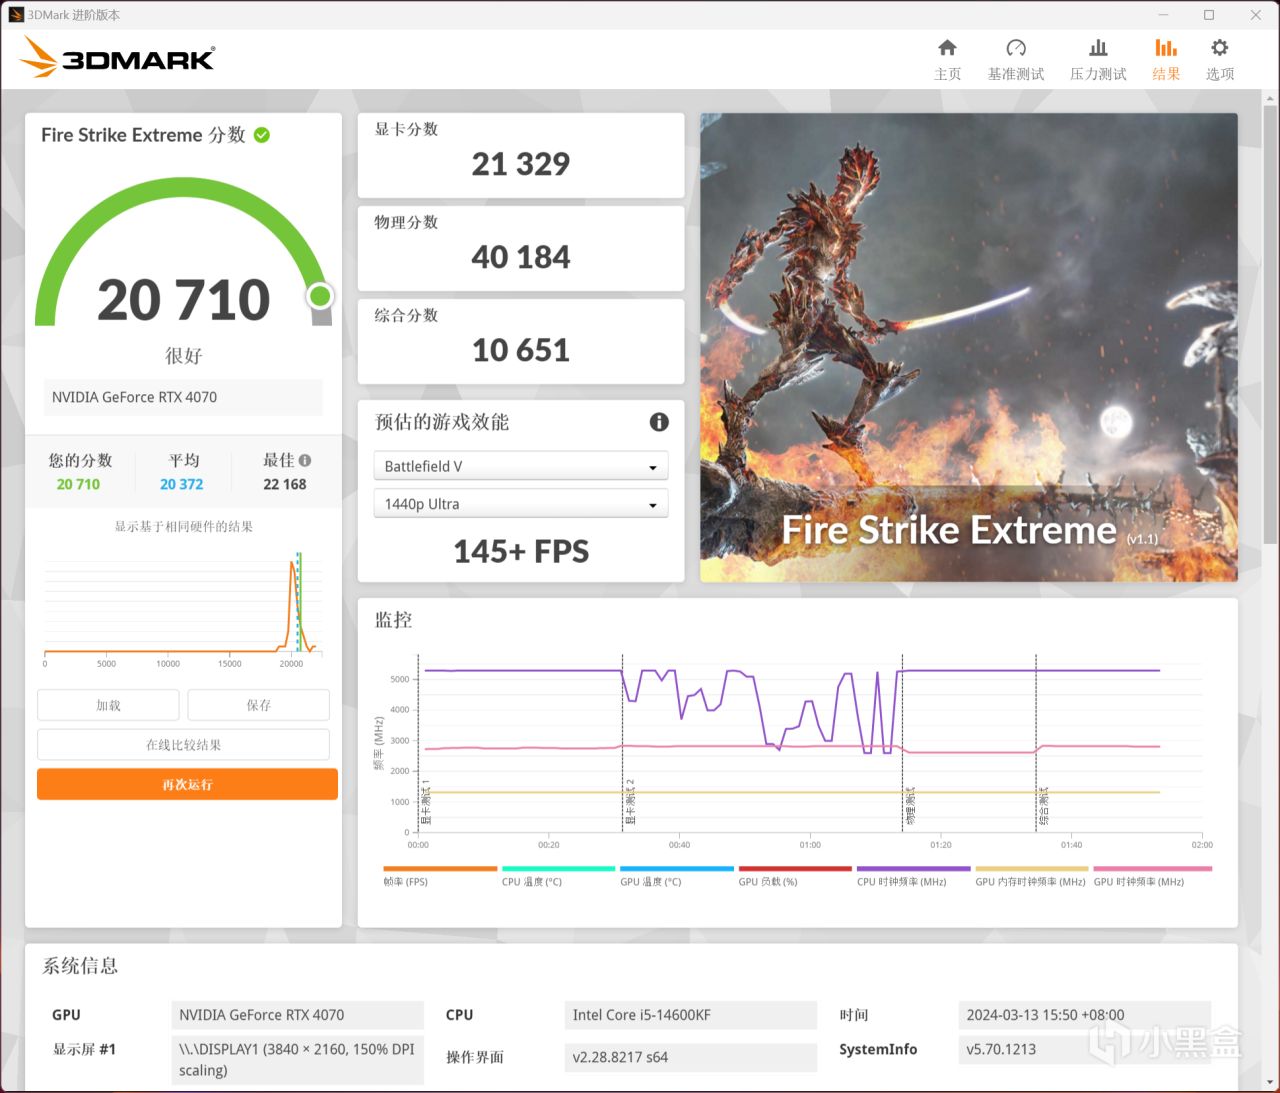The width and height of the screenshot is (1280, 1093).
Task: Open the info icon for 预估的游戏效能
Action: pyautogui.click(x=659, y=422)
